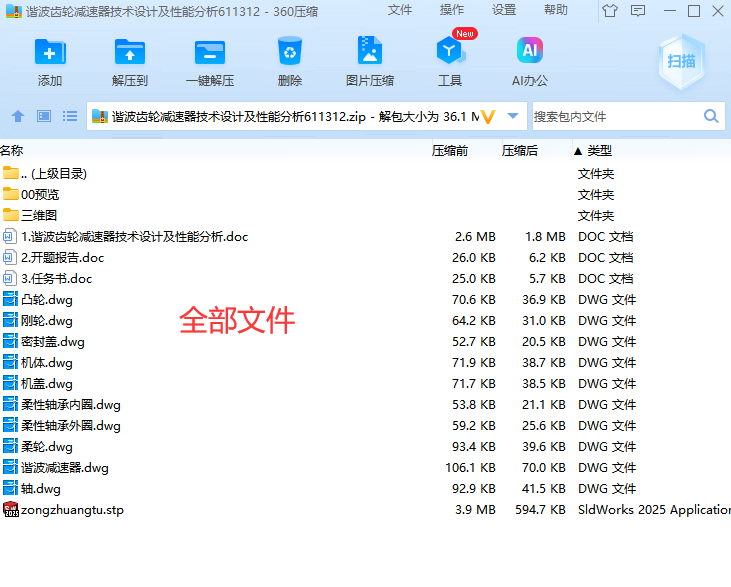Click the 一键解压 one-click extract icon
The height and width of the screenshot is (587, 731).
pyautogui.click(x=210, y=52)
